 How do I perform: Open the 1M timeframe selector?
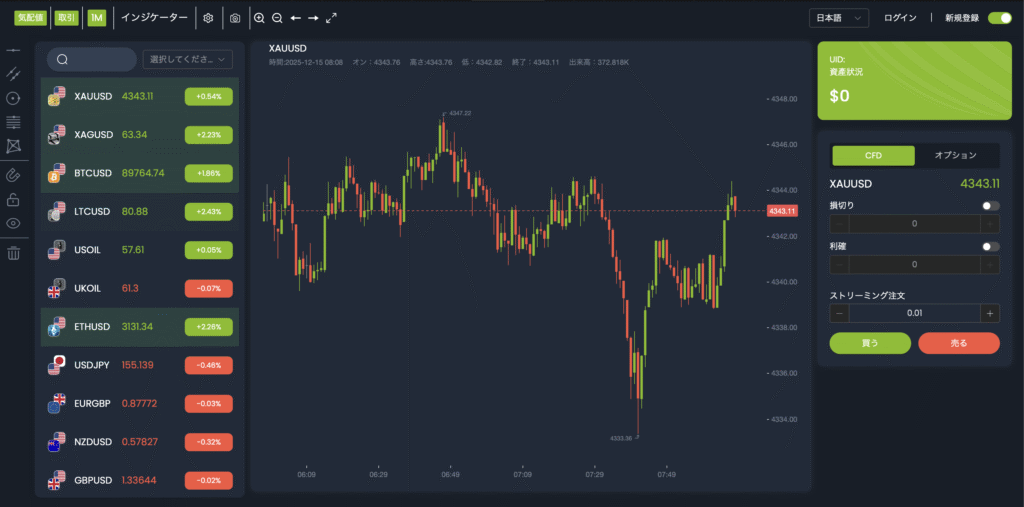[96, 18]
